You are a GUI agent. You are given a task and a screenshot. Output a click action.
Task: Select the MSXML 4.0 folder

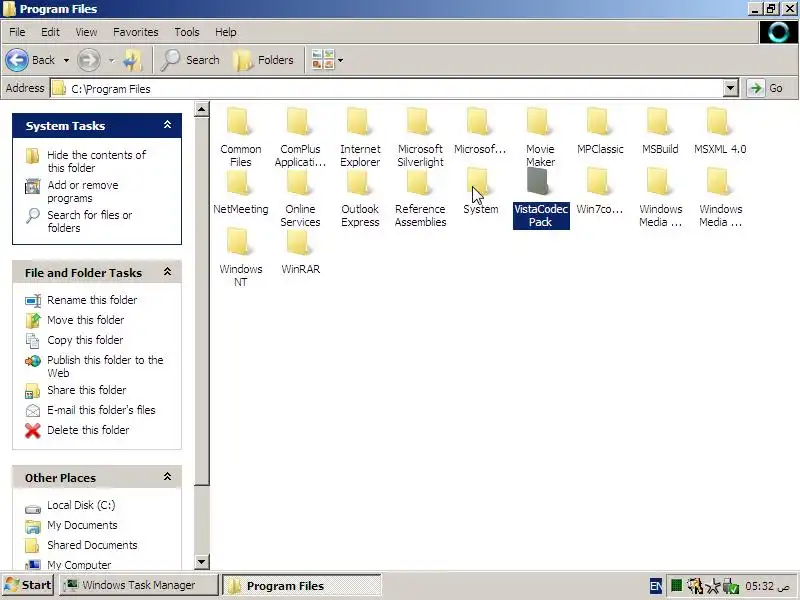click(x=720, y=131)
